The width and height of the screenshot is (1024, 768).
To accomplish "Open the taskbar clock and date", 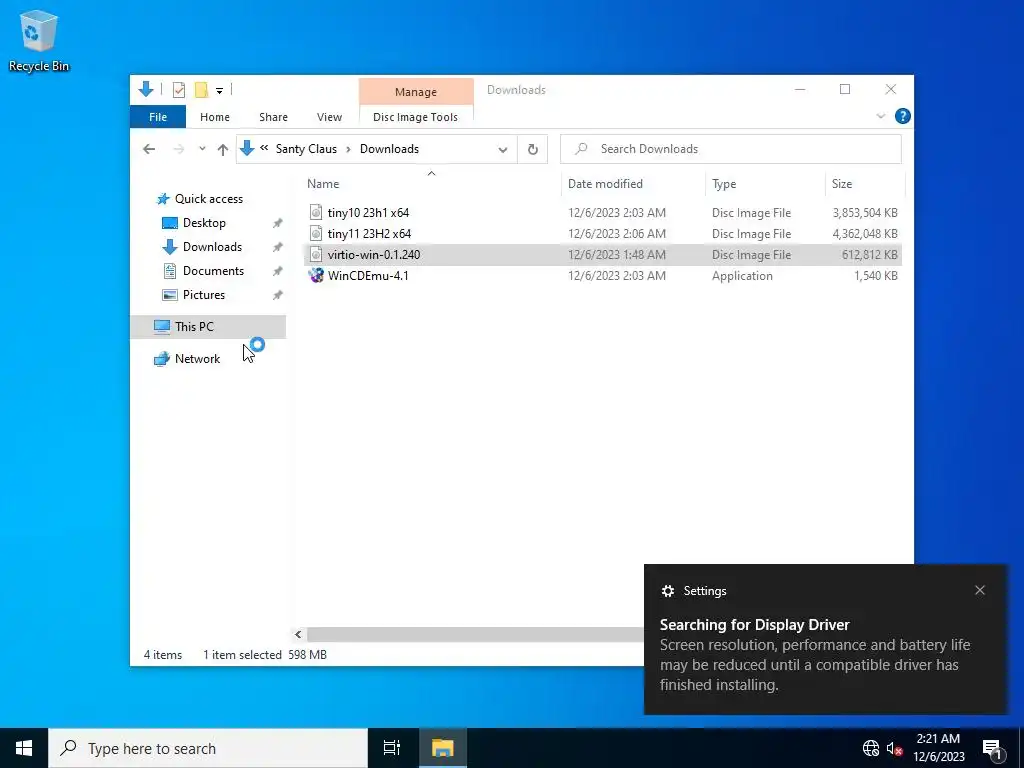I will (938, 748).
